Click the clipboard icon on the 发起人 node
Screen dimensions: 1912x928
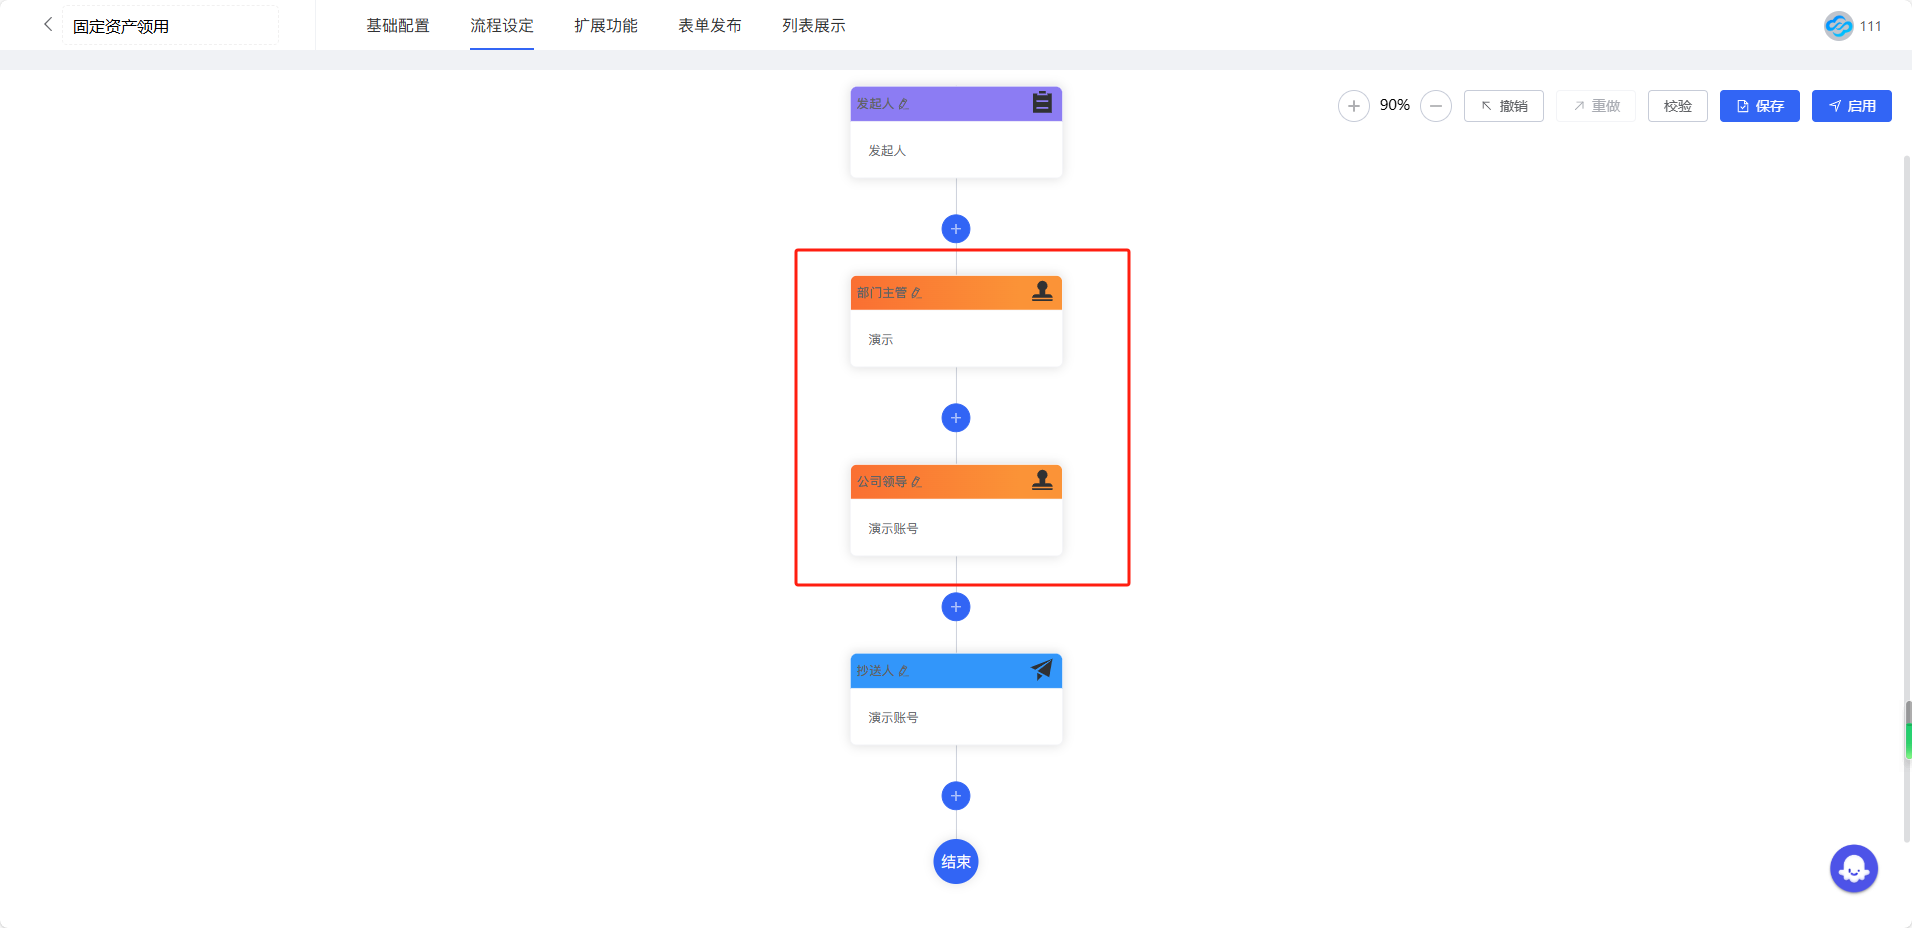[1041, 102]
